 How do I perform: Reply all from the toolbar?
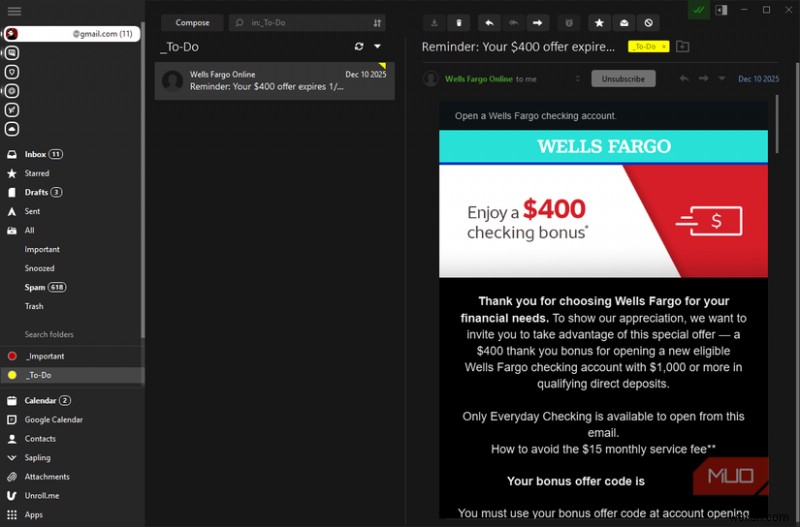(x=513, y=22)
